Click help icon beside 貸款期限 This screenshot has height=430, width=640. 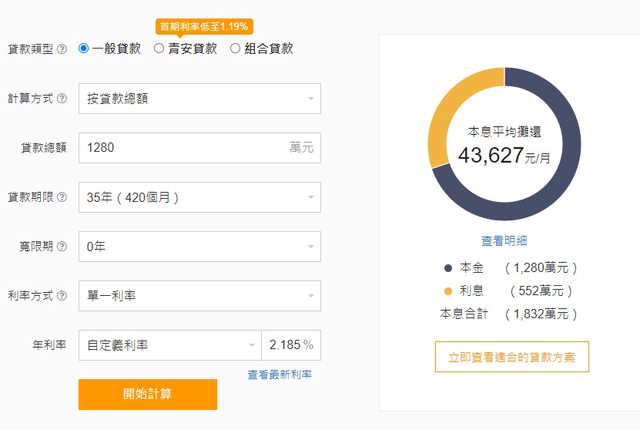pyautogui.click(x=62, y=197)
